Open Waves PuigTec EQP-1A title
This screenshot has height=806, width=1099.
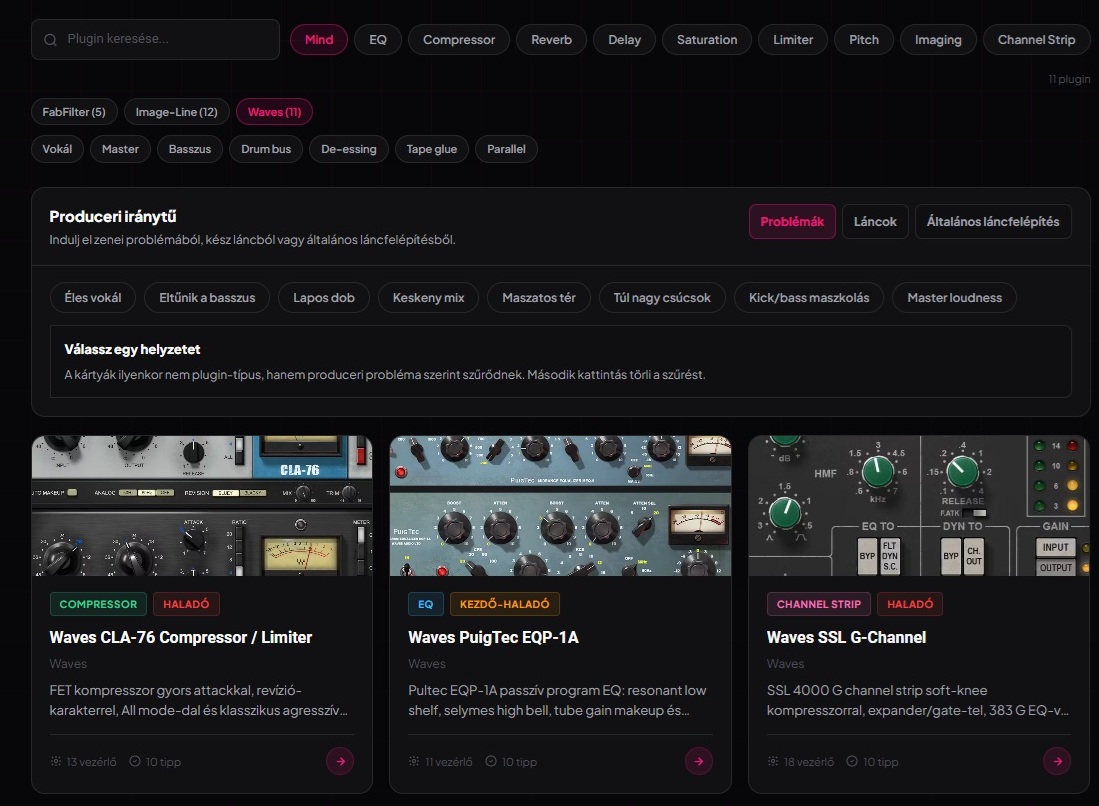click(x=493, y=637)
